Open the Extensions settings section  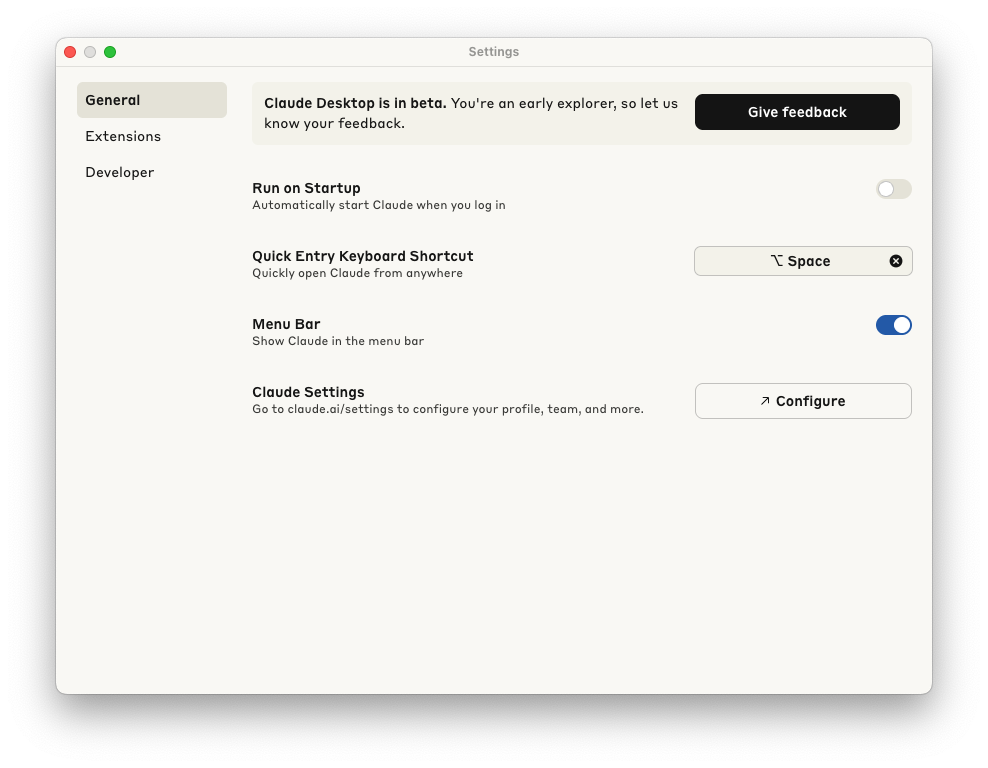click(123, 136)
